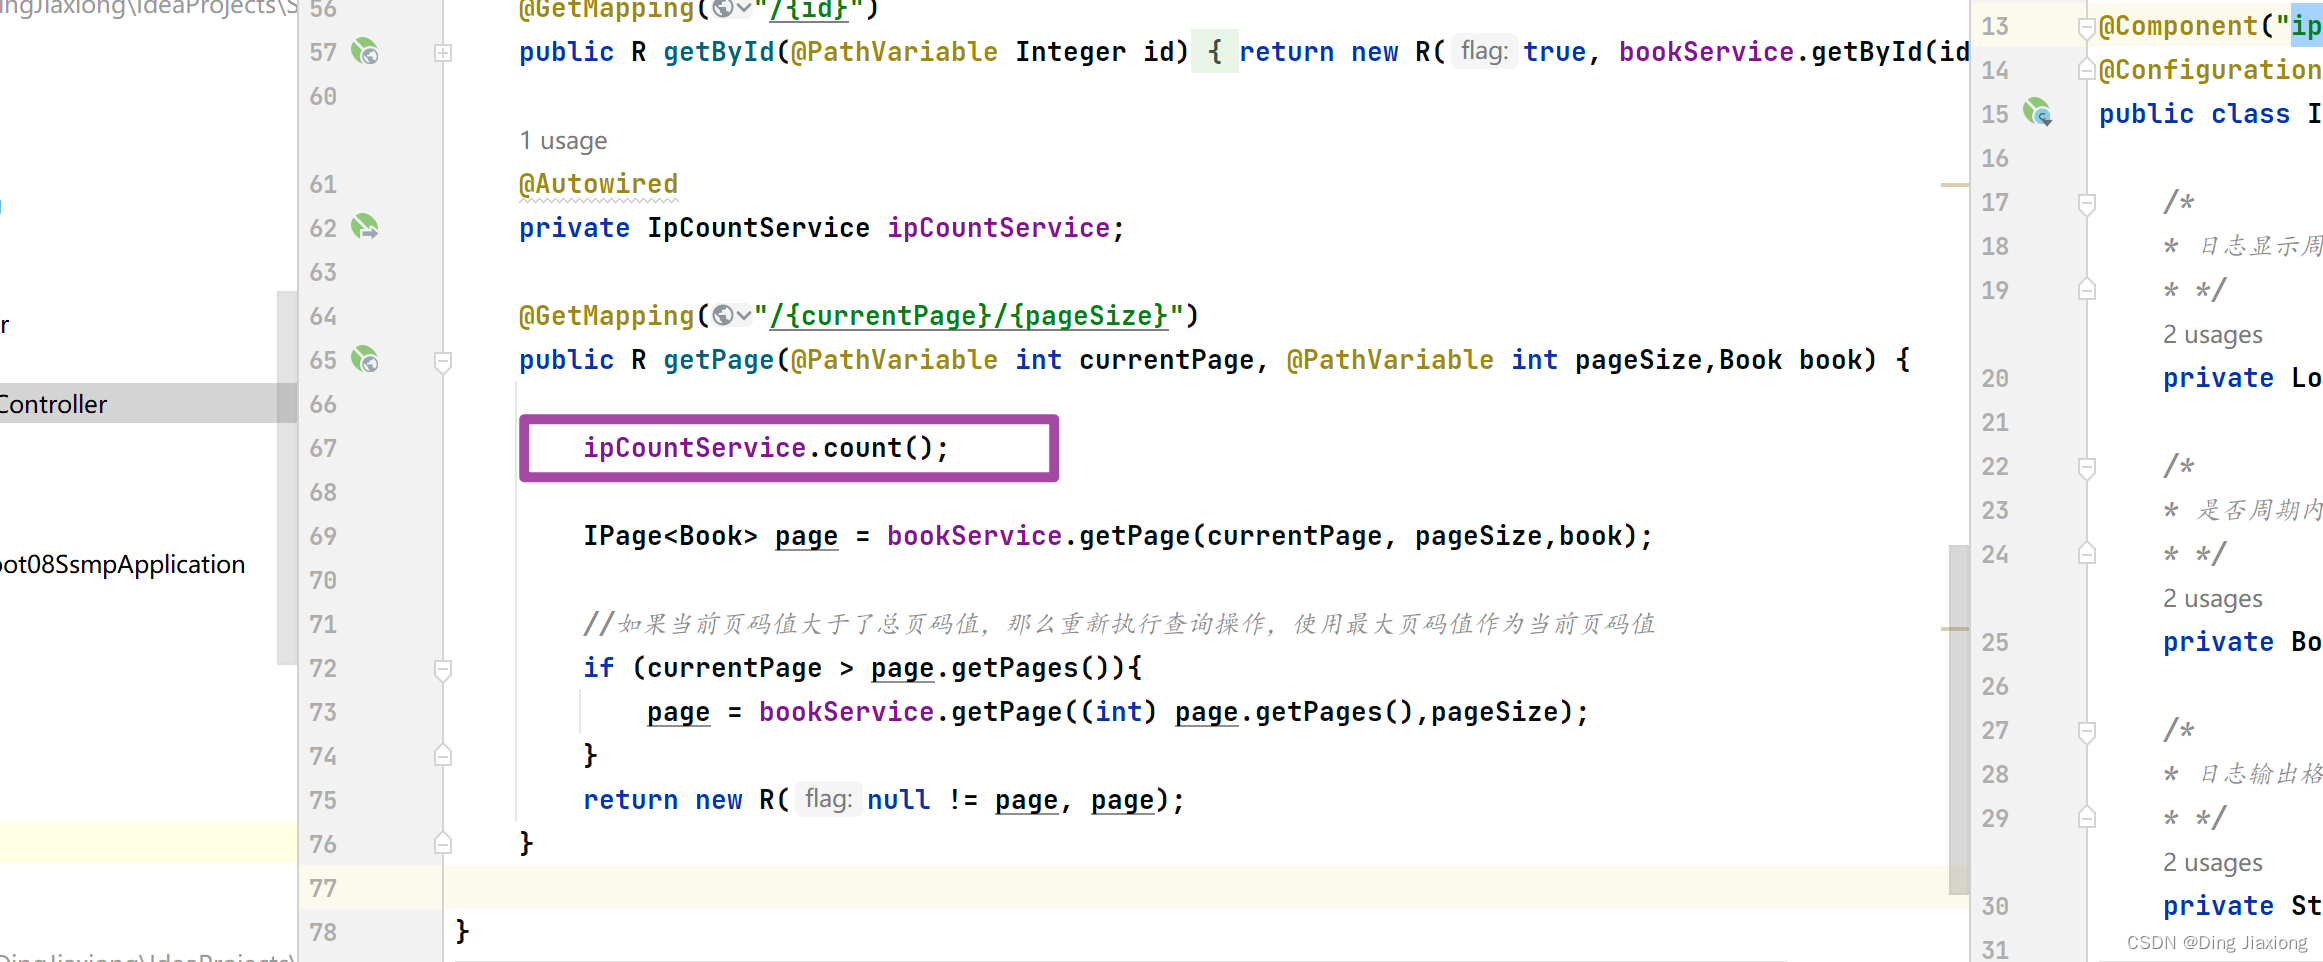The height and width of the screenshot is (962, 2323).
Task: Click the Chinese comment on line 71
Action: [x=1118, y=624]
